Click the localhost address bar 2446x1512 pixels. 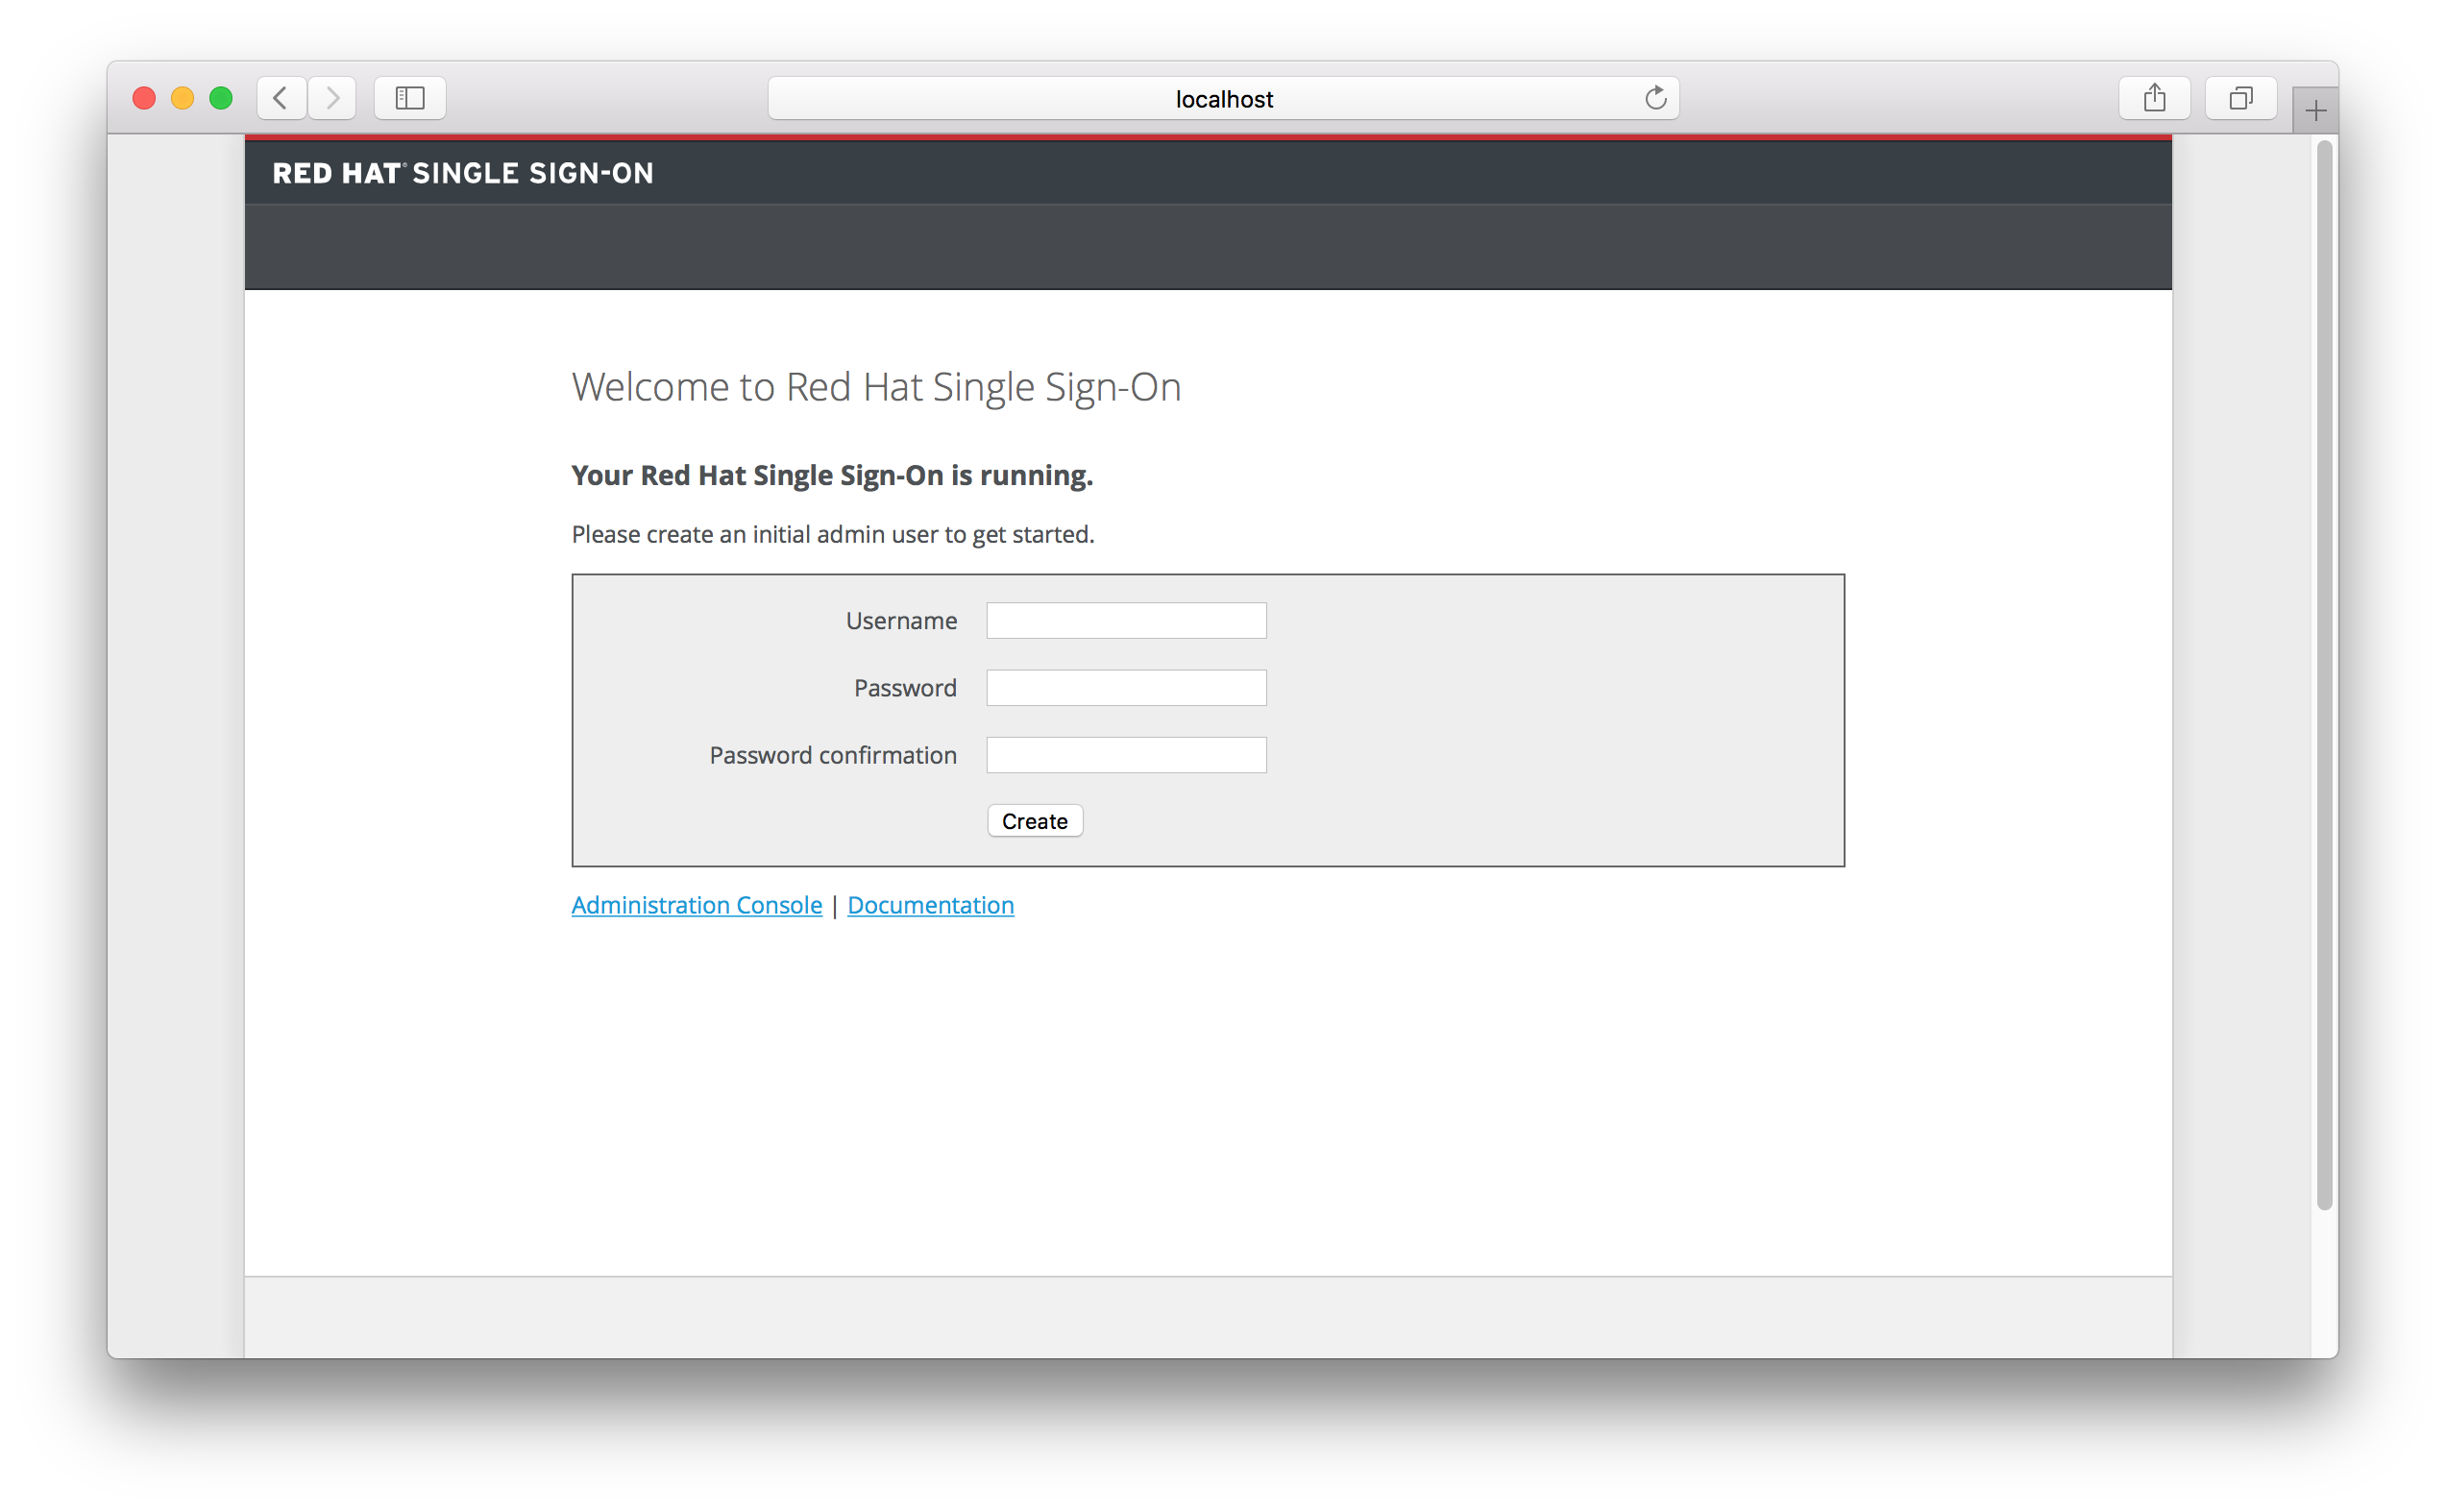[1223, 98]
